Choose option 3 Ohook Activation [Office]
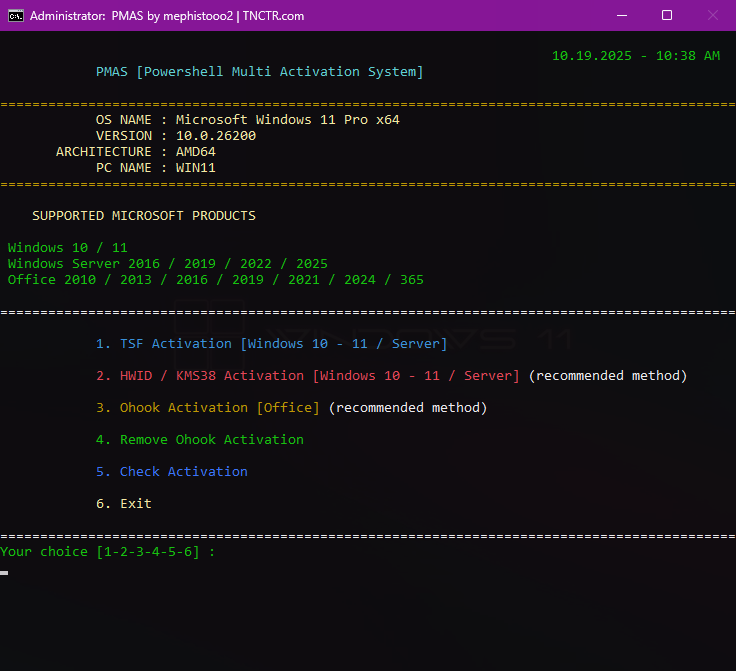Screen dimensions: 736x671 click(x=207, y=408)
